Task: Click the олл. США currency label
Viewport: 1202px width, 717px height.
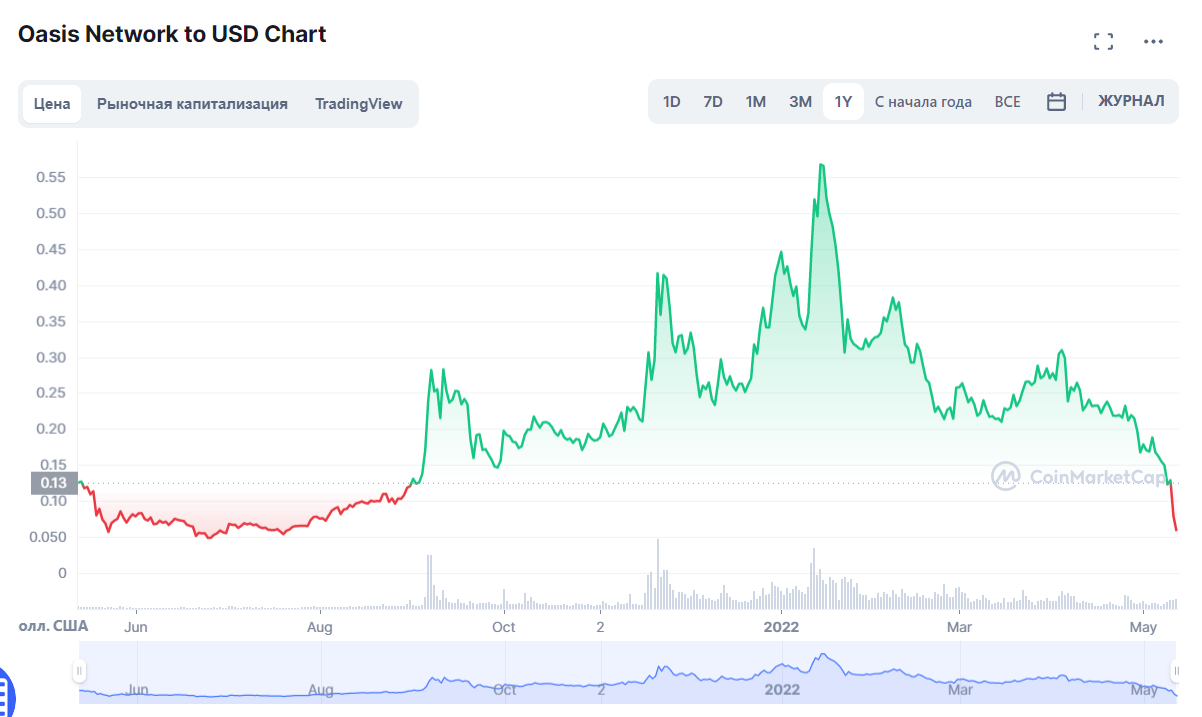Action: coord(54,626)
